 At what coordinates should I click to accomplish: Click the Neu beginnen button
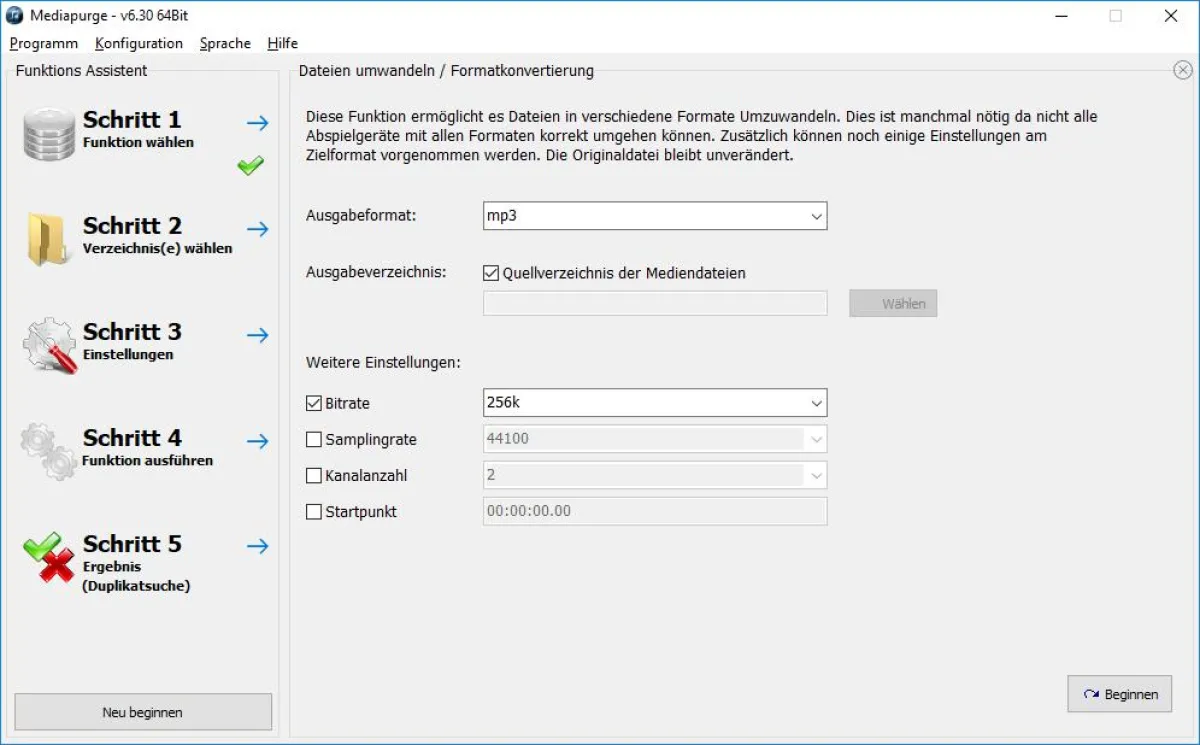142,712
